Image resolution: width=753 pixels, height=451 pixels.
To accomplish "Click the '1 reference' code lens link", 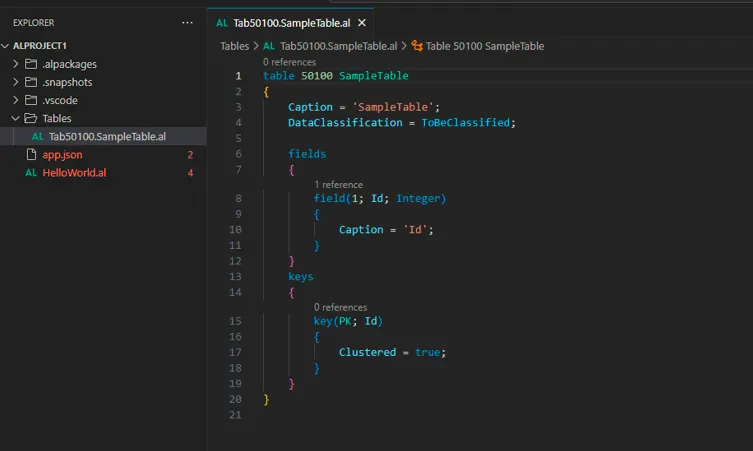I will click(x=338, y=184).
